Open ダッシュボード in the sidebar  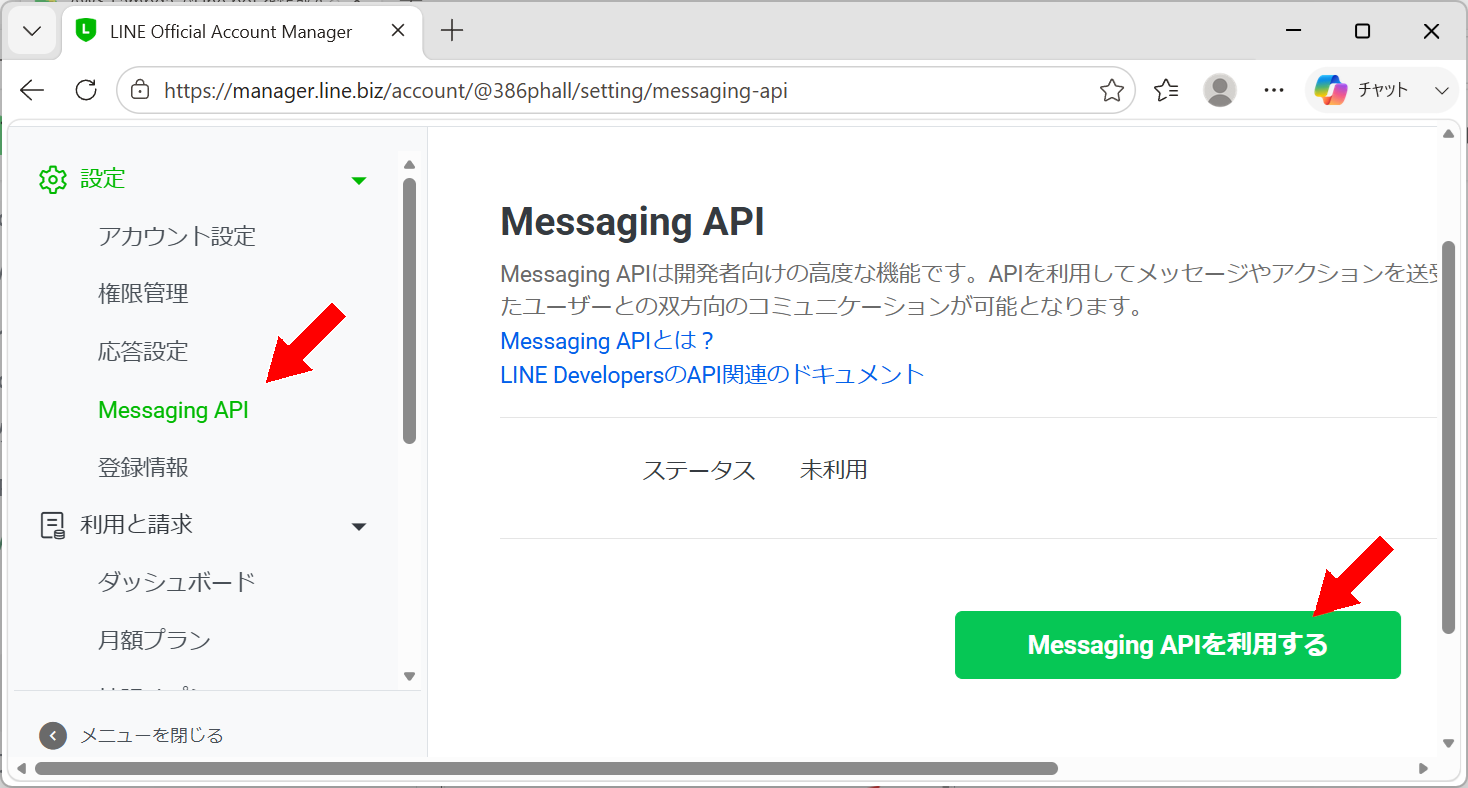coord(177,582)
